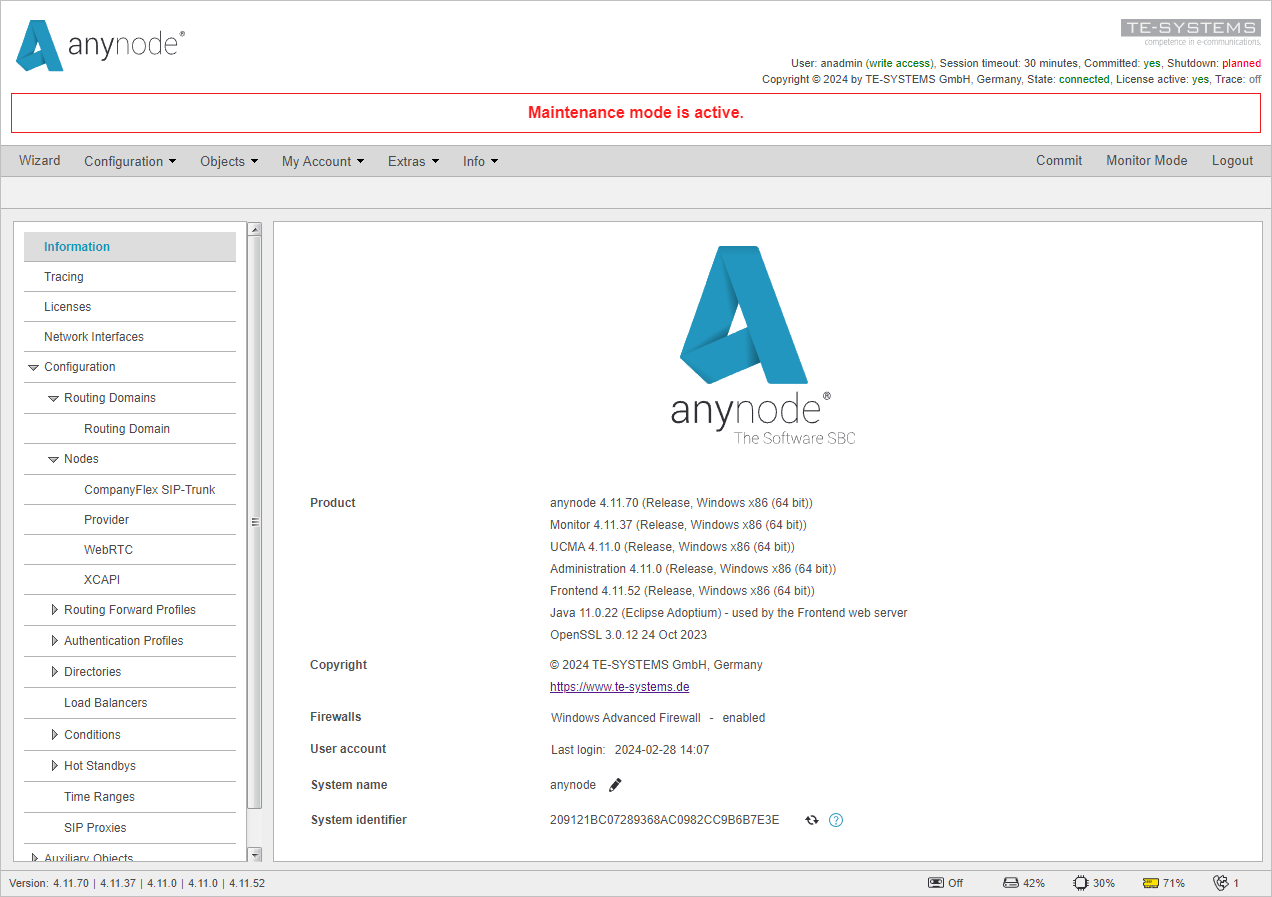1272x897 pixels.
Task: Edit the system name with the pencil icon
Action: [614, 784]
